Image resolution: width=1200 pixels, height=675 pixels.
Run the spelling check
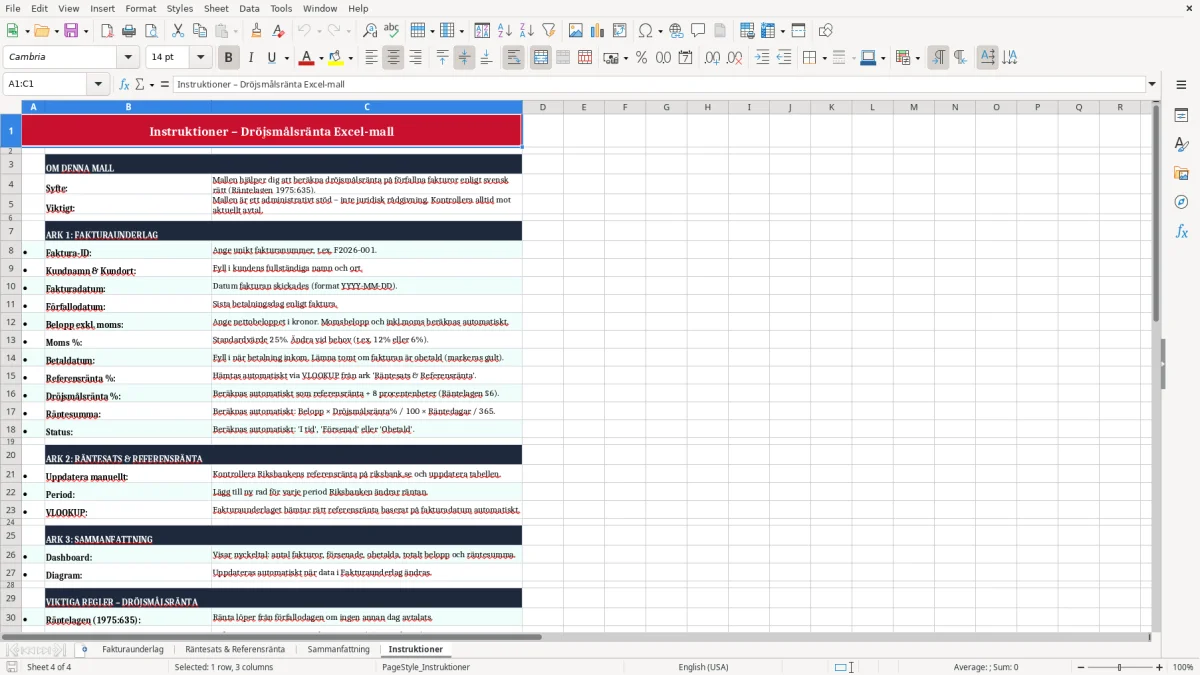click(391, 31)
